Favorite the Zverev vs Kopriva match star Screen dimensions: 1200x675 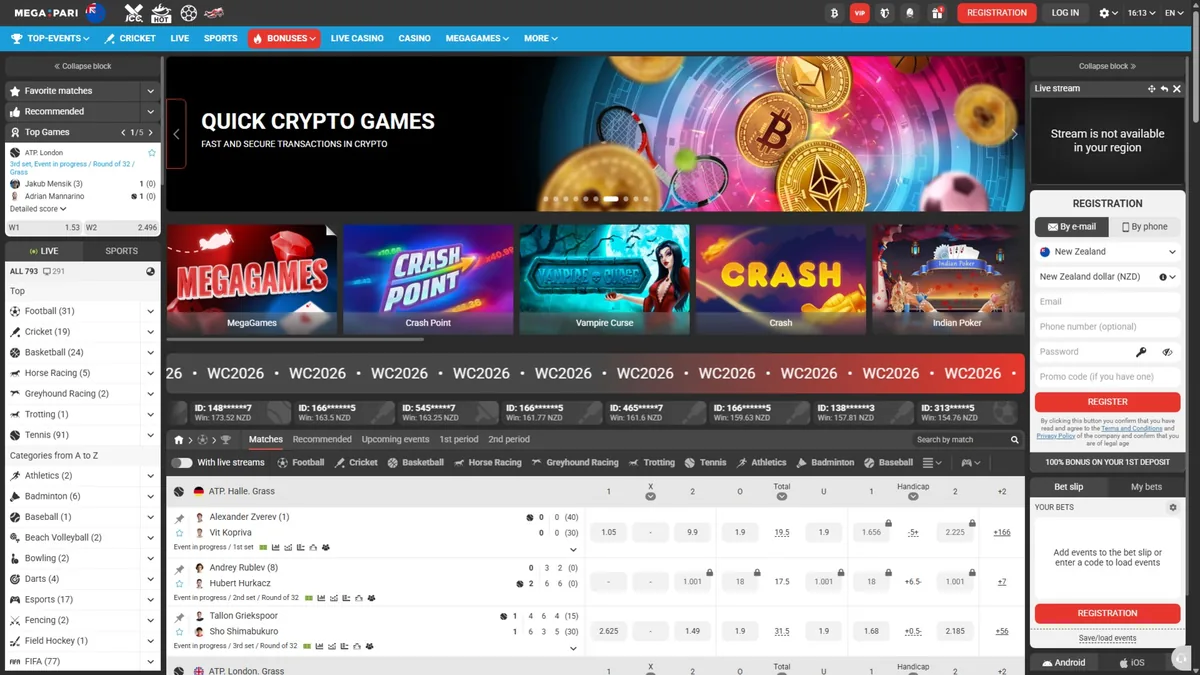179,533
